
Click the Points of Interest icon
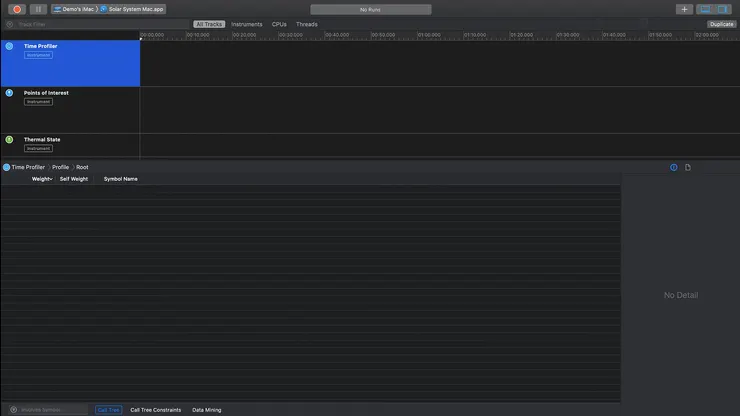pos(9,93)
